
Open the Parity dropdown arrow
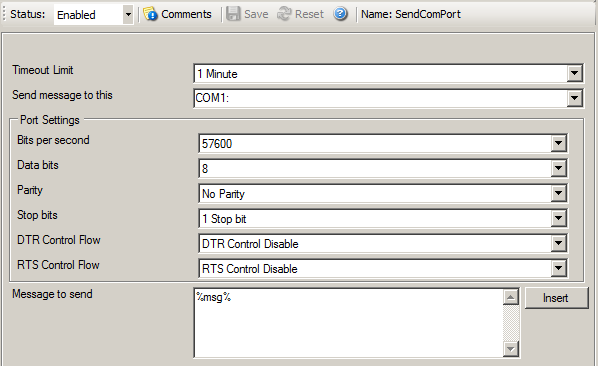(x=558, y=193)
